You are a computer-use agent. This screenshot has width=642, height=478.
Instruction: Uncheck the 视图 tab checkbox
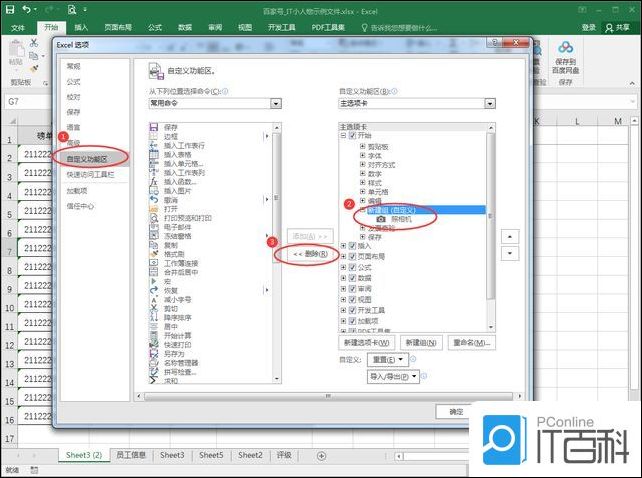pos(352,299)
